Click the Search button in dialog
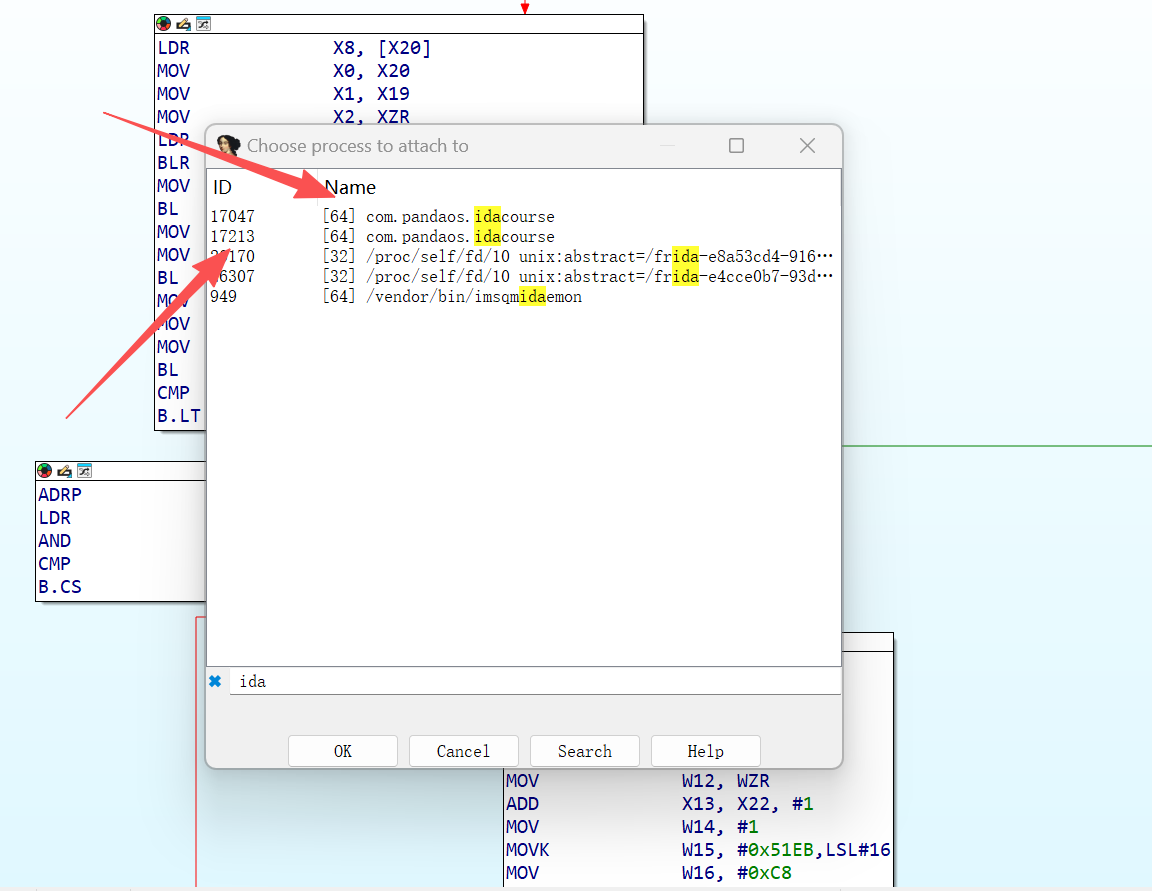Screen dimensions: 1152x891 [584, 751]
